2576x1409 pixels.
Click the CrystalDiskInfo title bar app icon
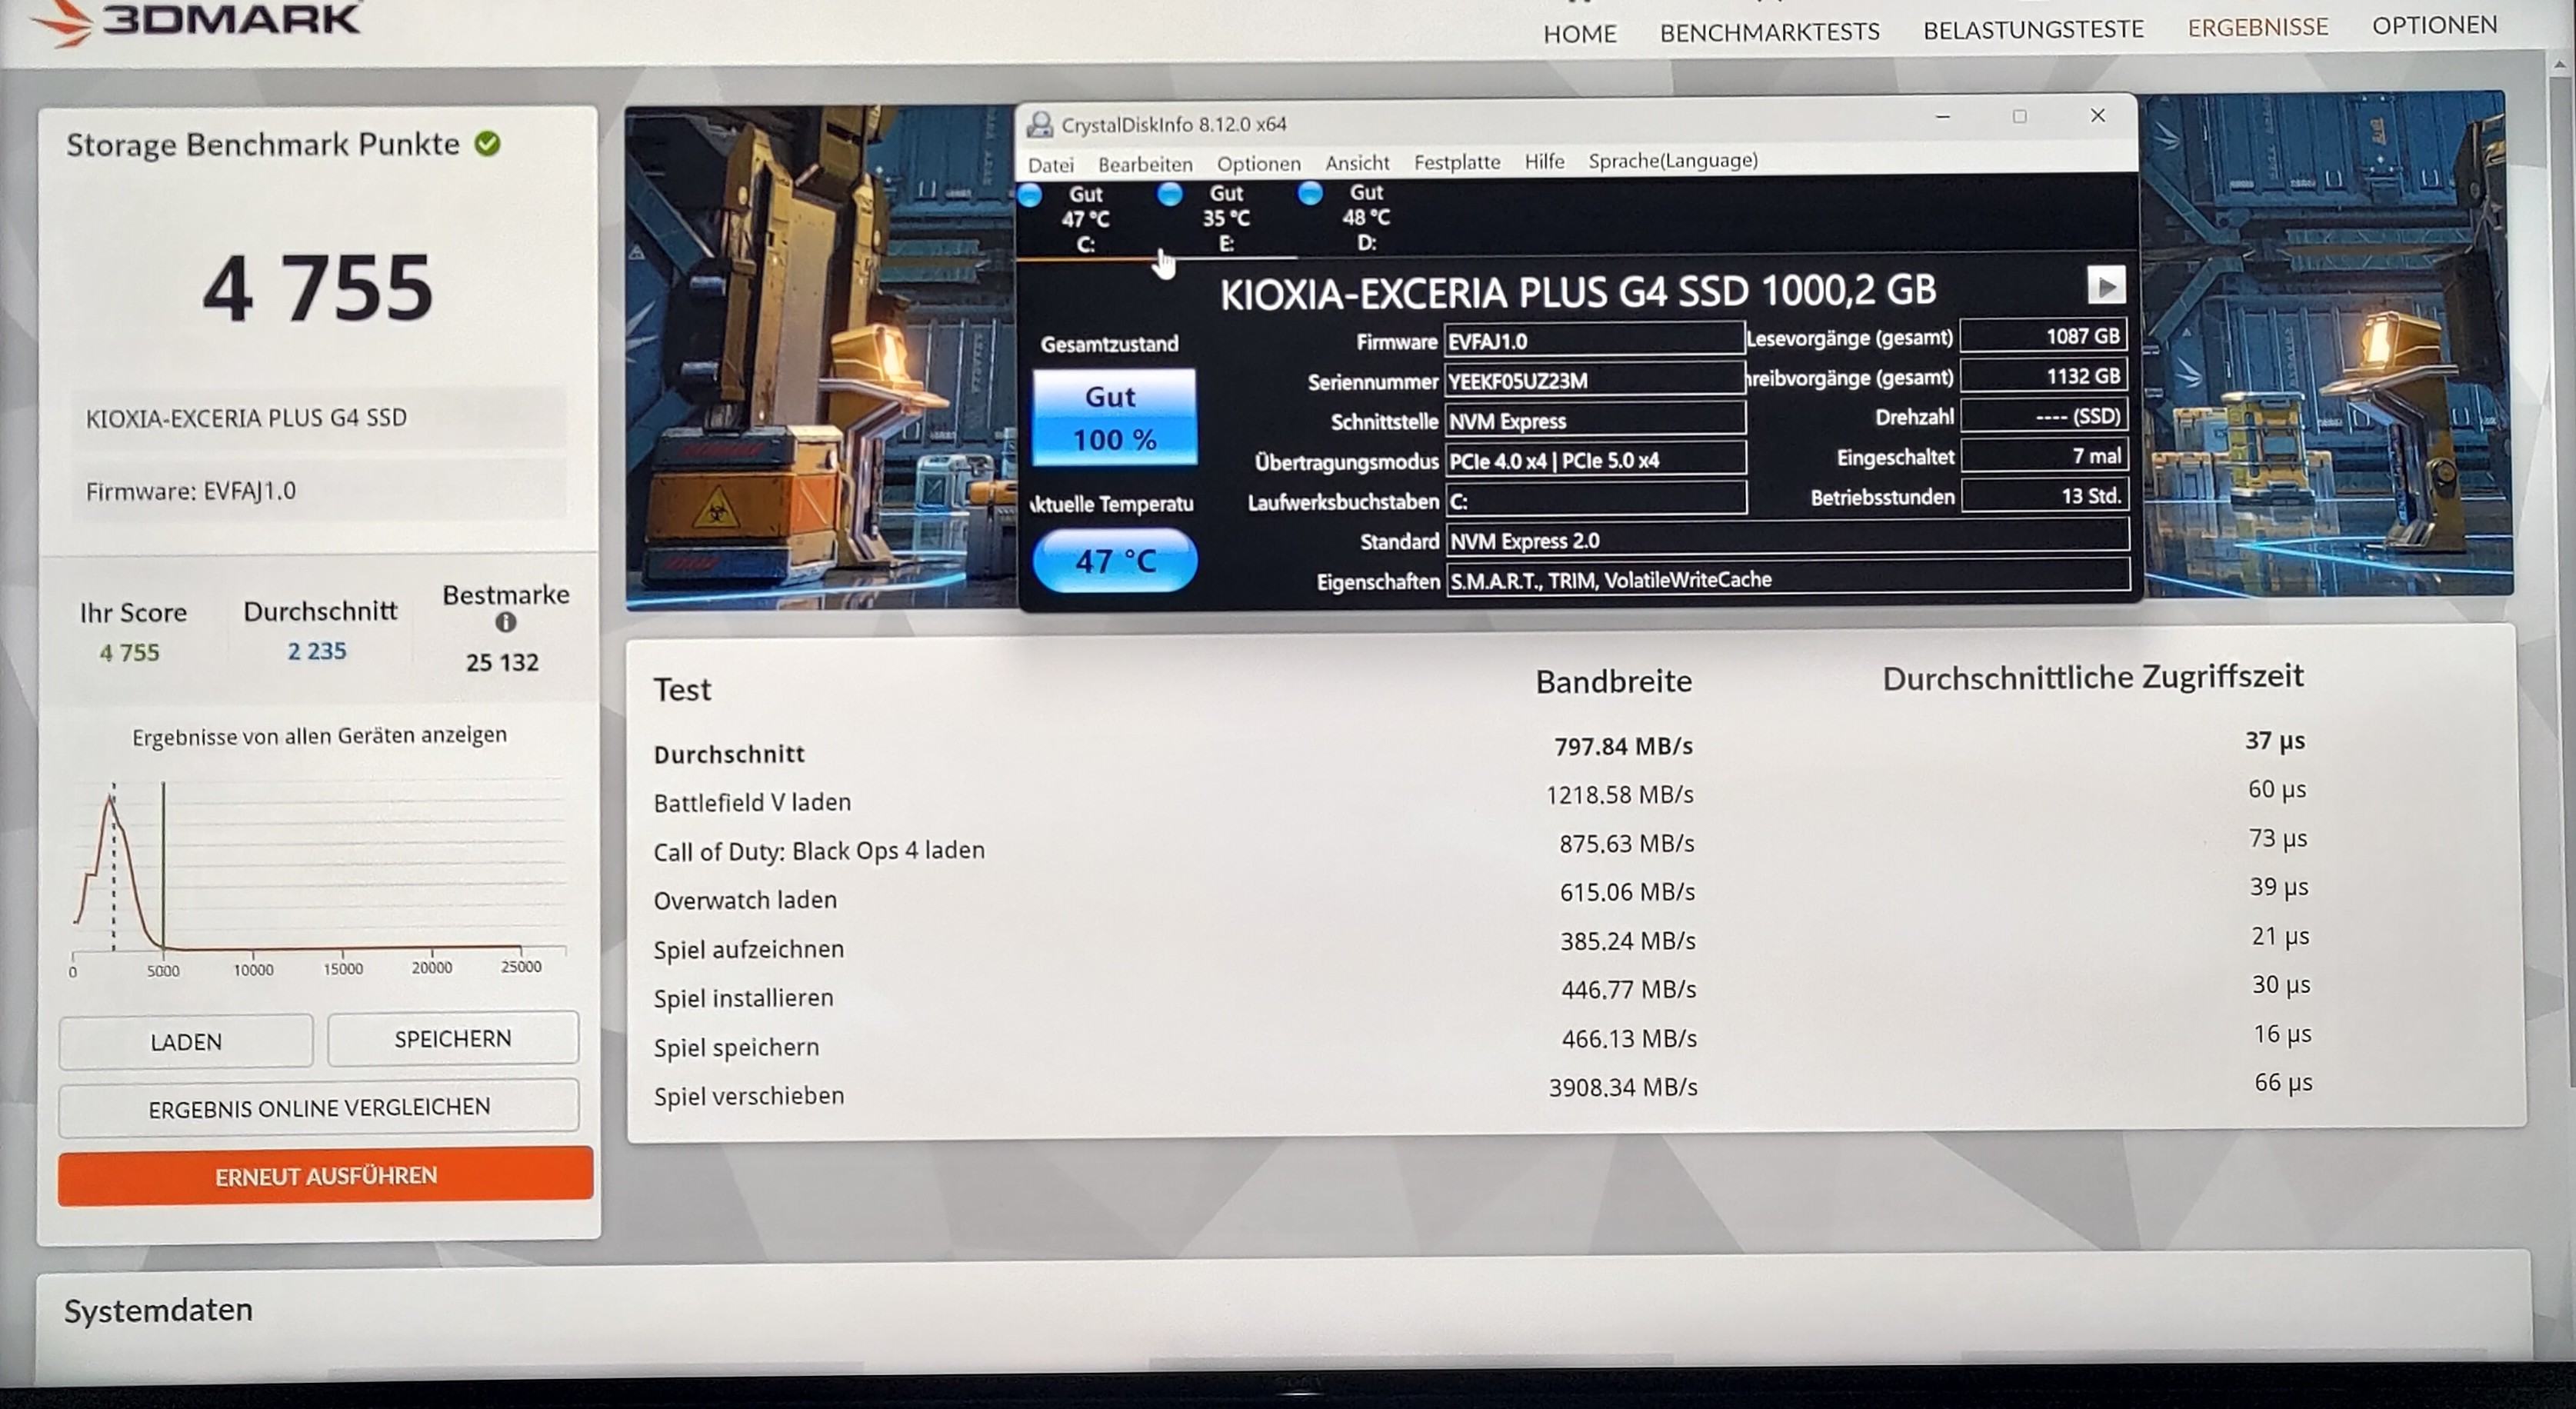pyautogui.click(x=1040, y=124)
